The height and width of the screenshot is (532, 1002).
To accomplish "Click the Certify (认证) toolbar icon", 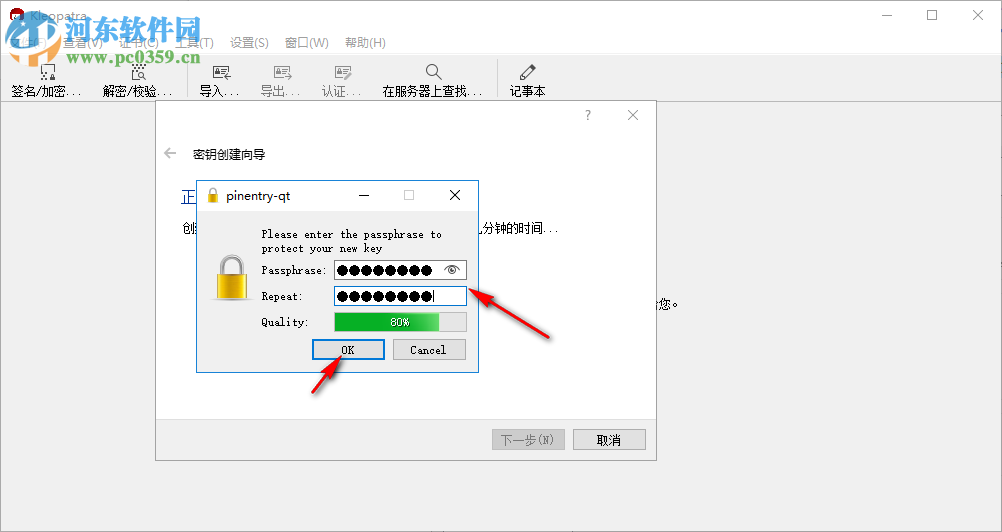I will (x=343, y=72).
